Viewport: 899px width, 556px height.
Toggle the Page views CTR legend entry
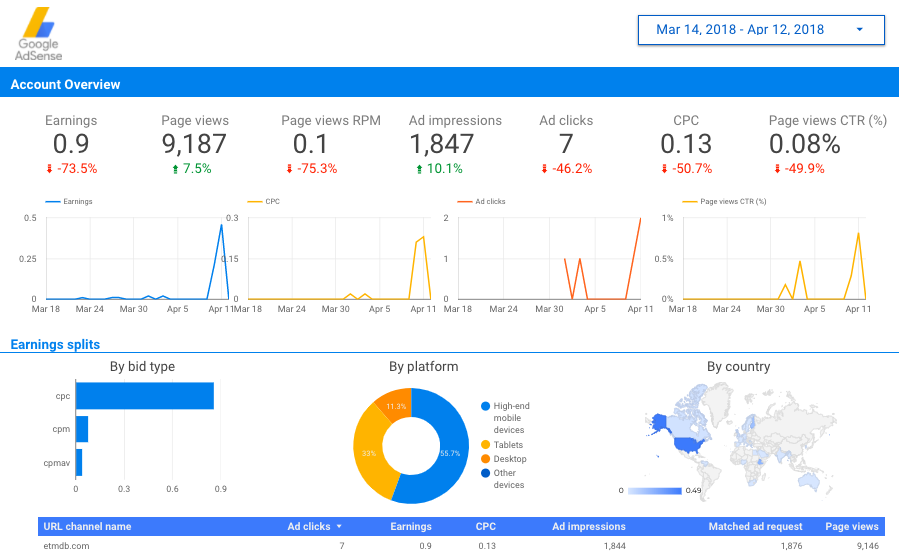(724, 201)
